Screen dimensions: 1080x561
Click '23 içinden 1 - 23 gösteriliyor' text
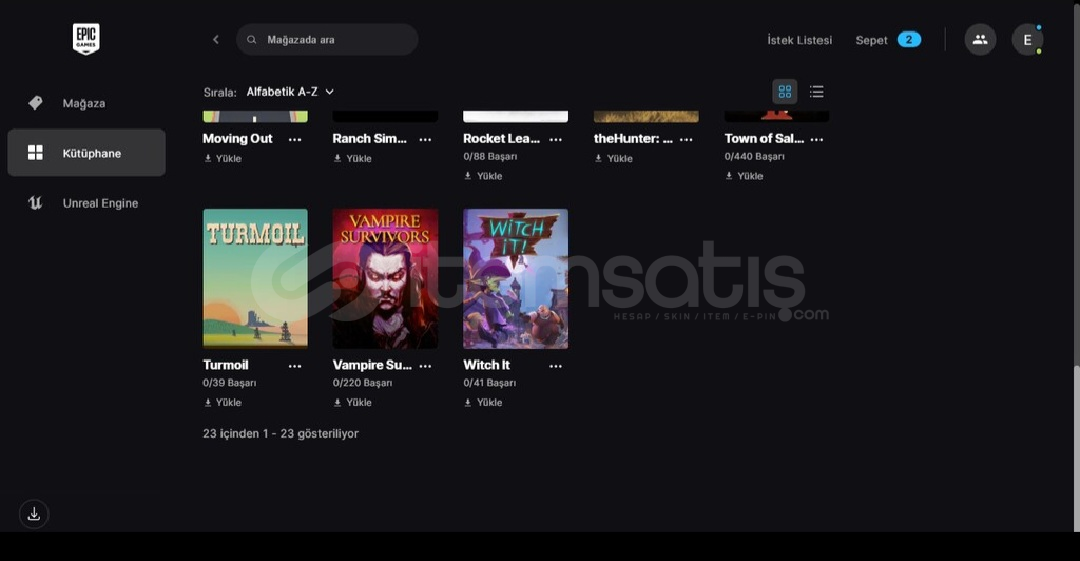(280, 434)
